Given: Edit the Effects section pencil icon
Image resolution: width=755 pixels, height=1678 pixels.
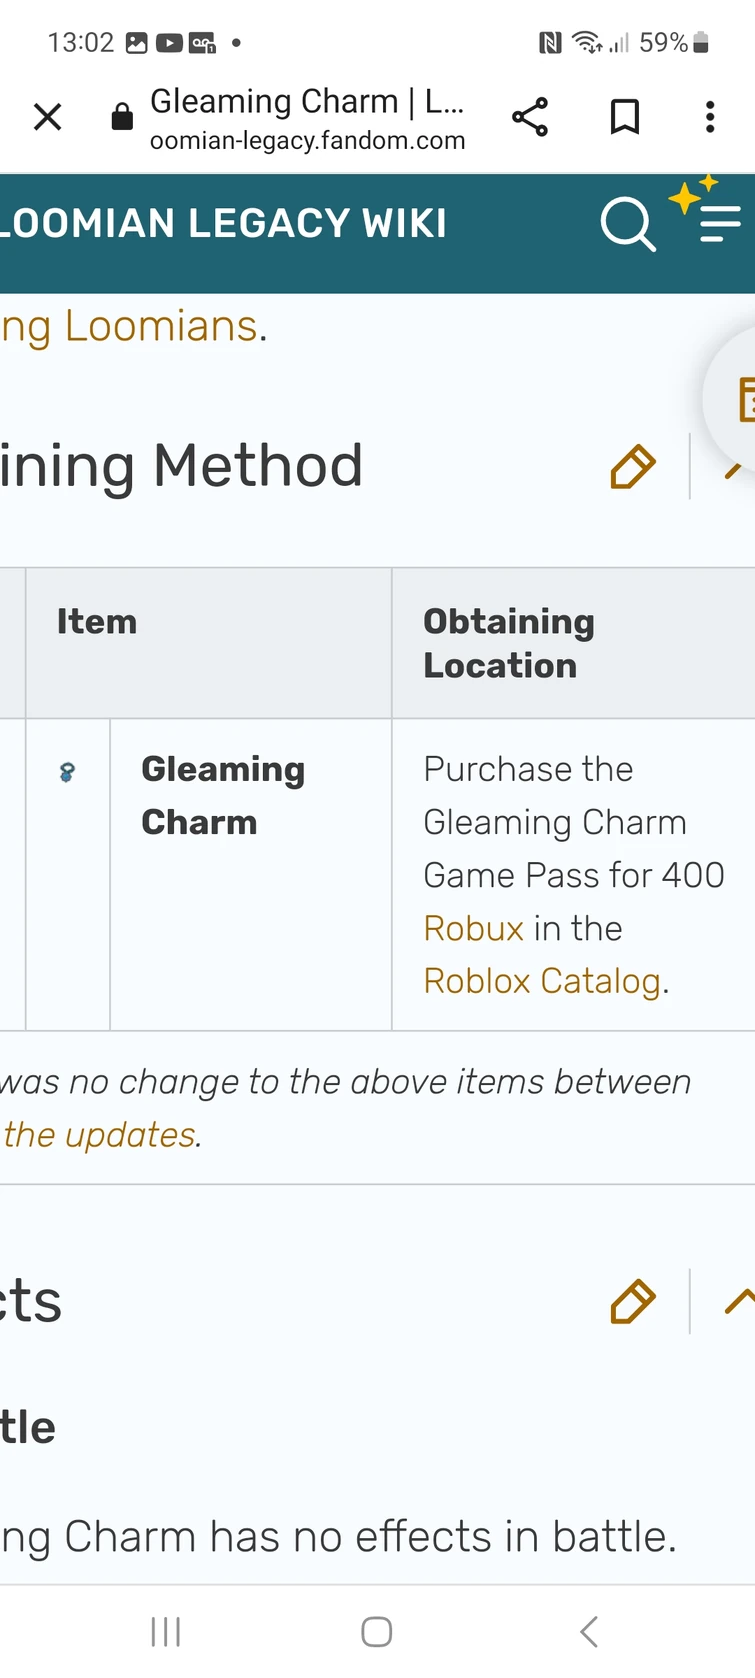Looking at the screenshot, I should pos(633,1301).
